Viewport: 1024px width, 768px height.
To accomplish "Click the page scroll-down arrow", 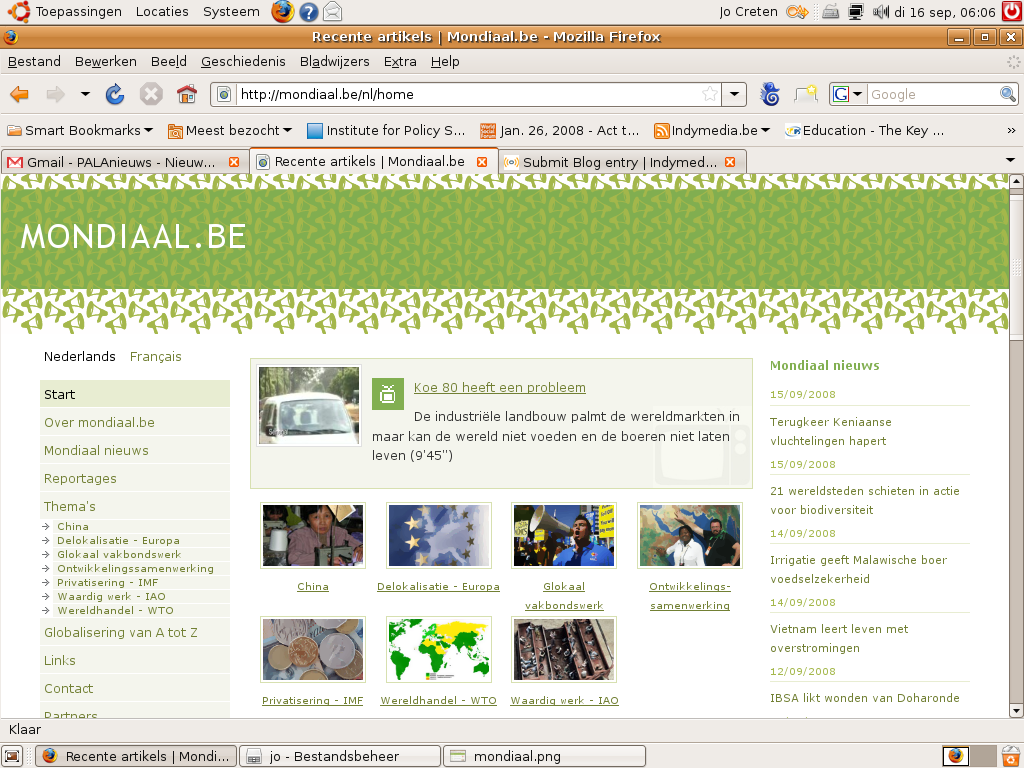I will 1016,711.
